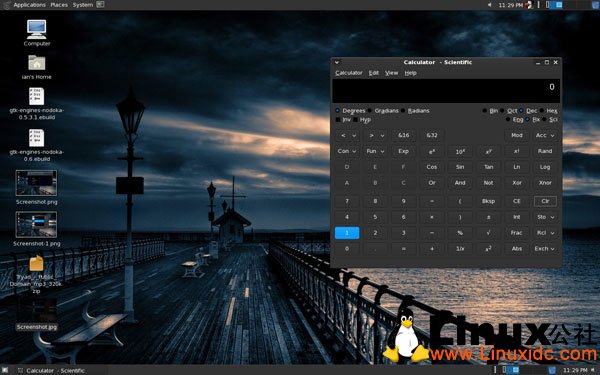Click the 1/x reciprocal button
The height and width of the screenshot is (375, 600).
[x=460, y=249]
